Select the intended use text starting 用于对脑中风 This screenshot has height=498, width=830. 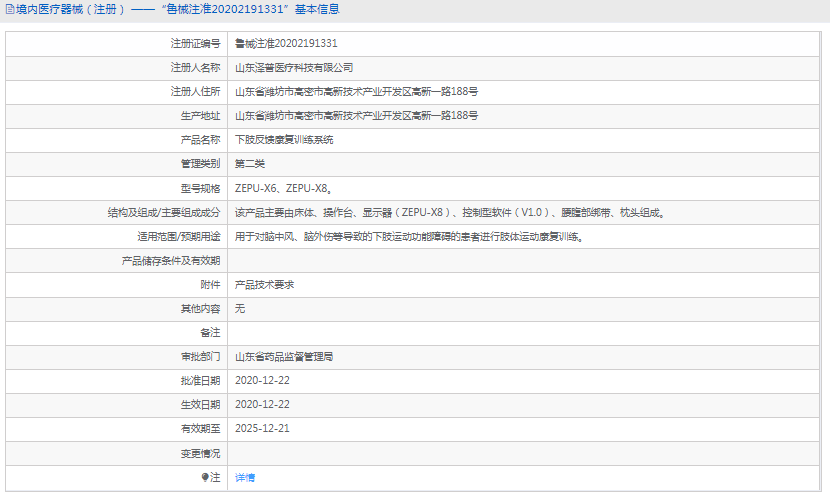pos(409,237)
